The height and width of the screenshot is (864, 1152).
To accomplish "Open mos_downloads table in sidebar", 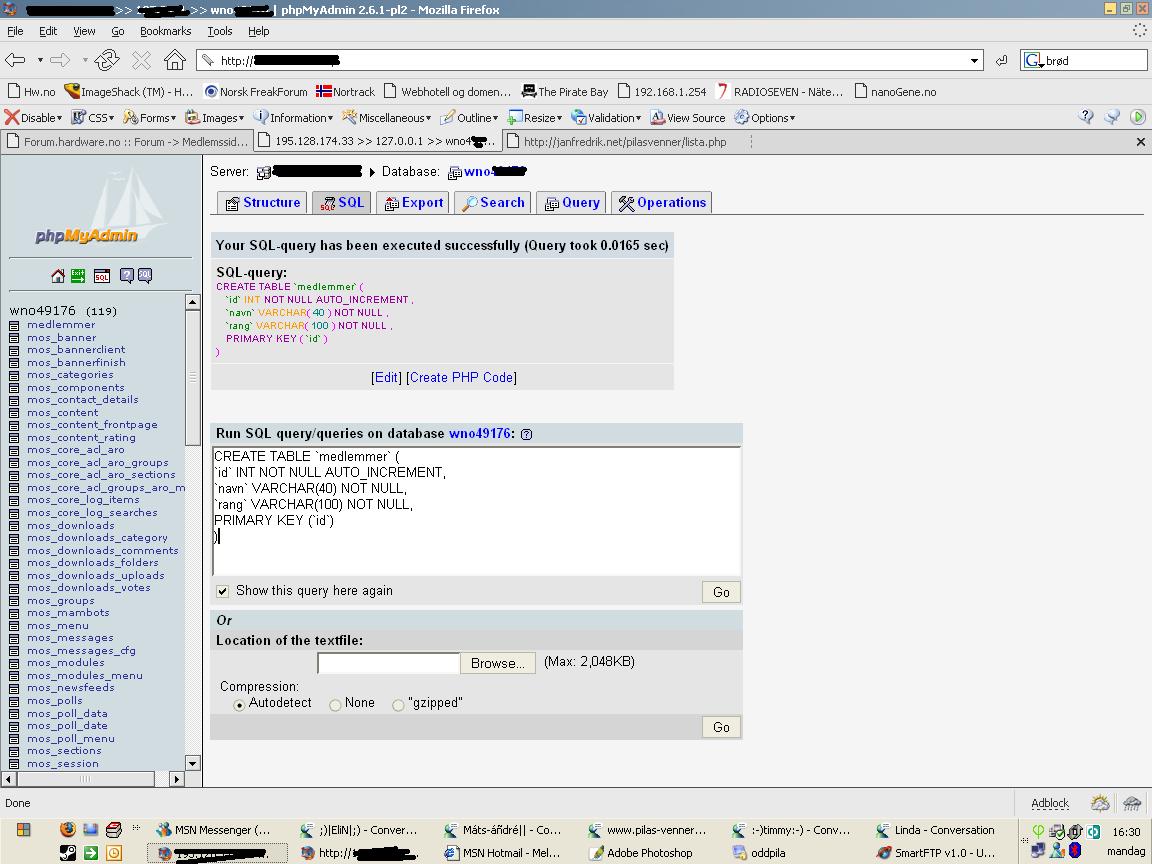I will tap(71, 525).
